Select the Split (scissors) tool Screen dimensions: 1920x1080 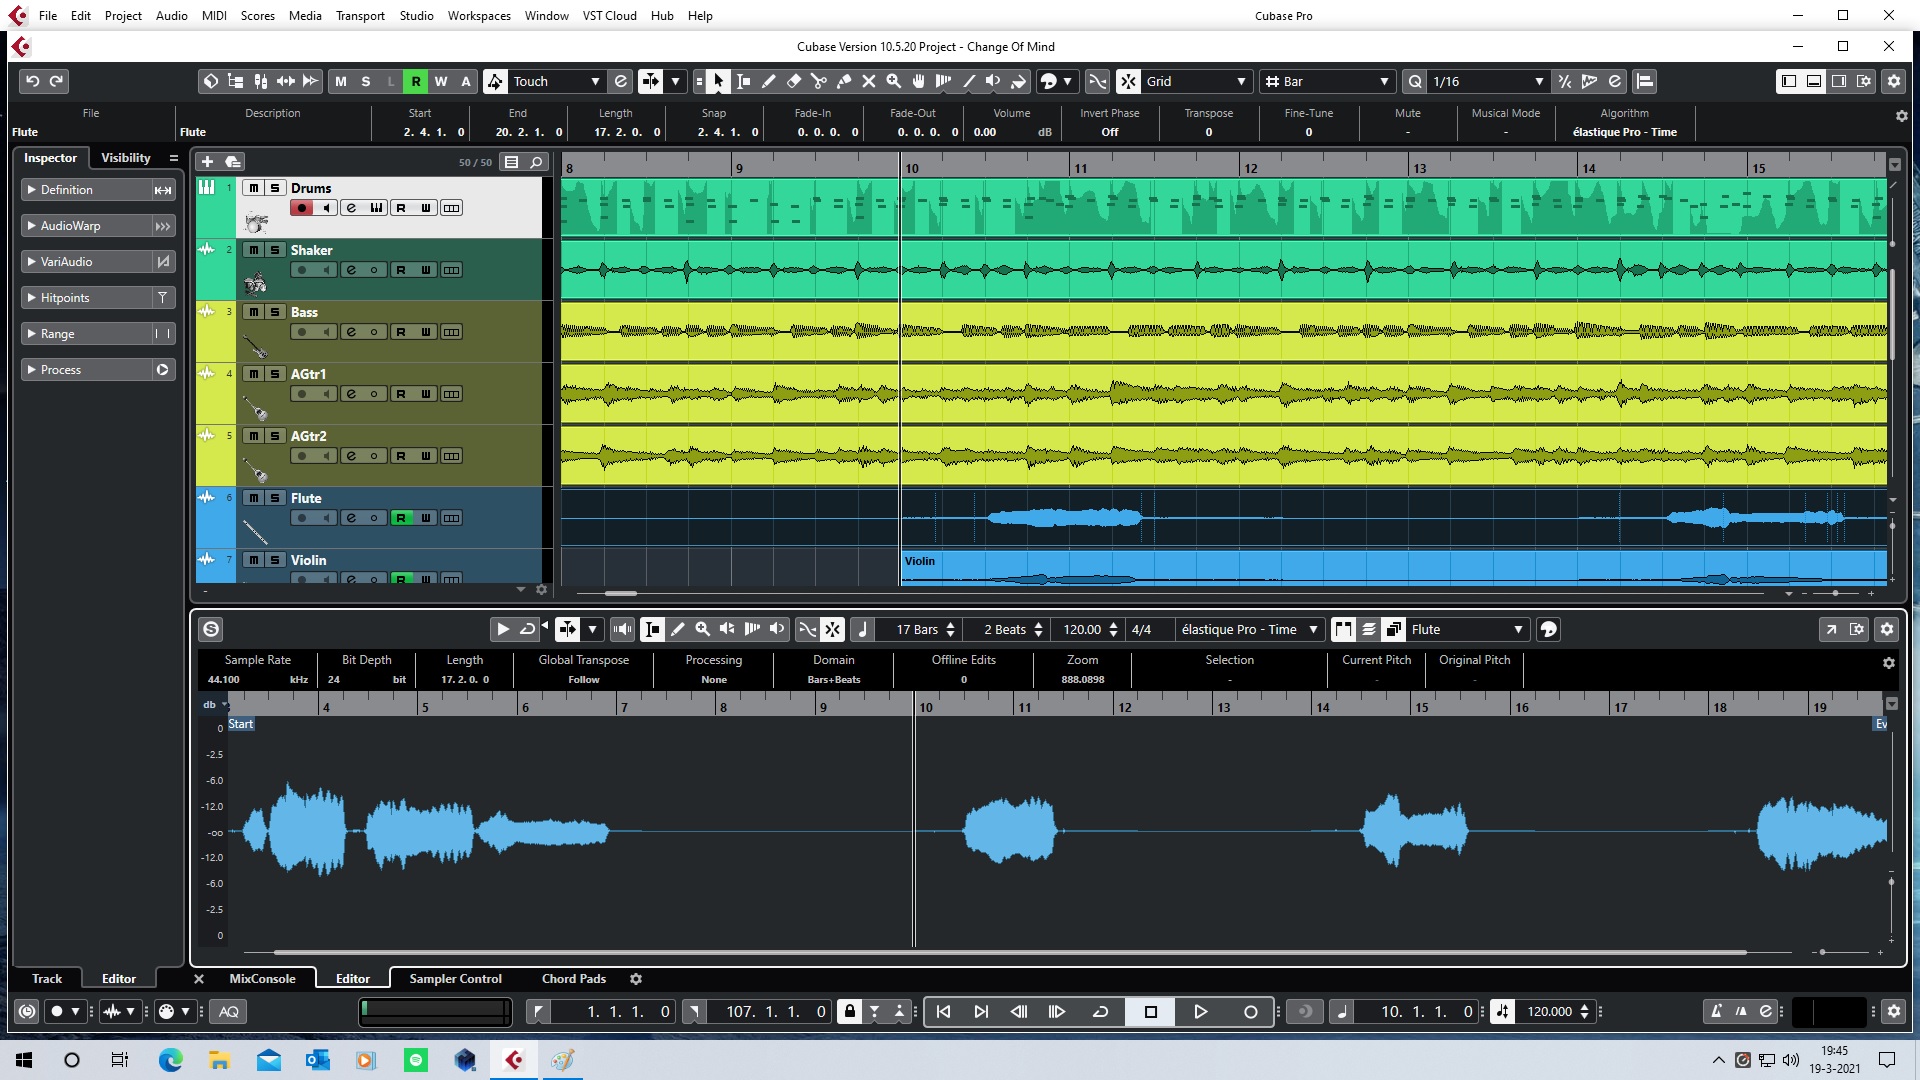(x=819, y=81)
